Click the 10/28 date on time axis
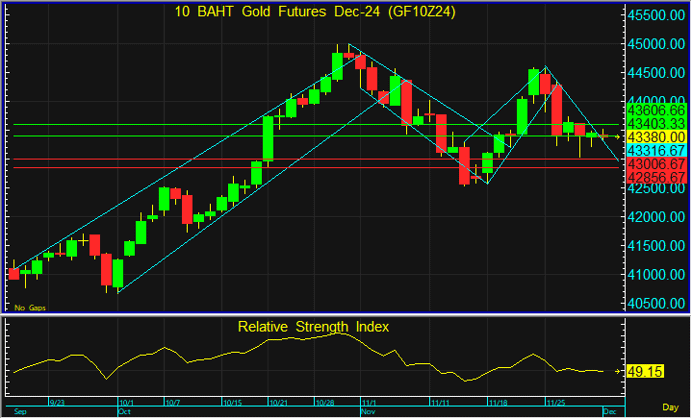This screenshot has height=419, width=692. (x=325, y=402)
